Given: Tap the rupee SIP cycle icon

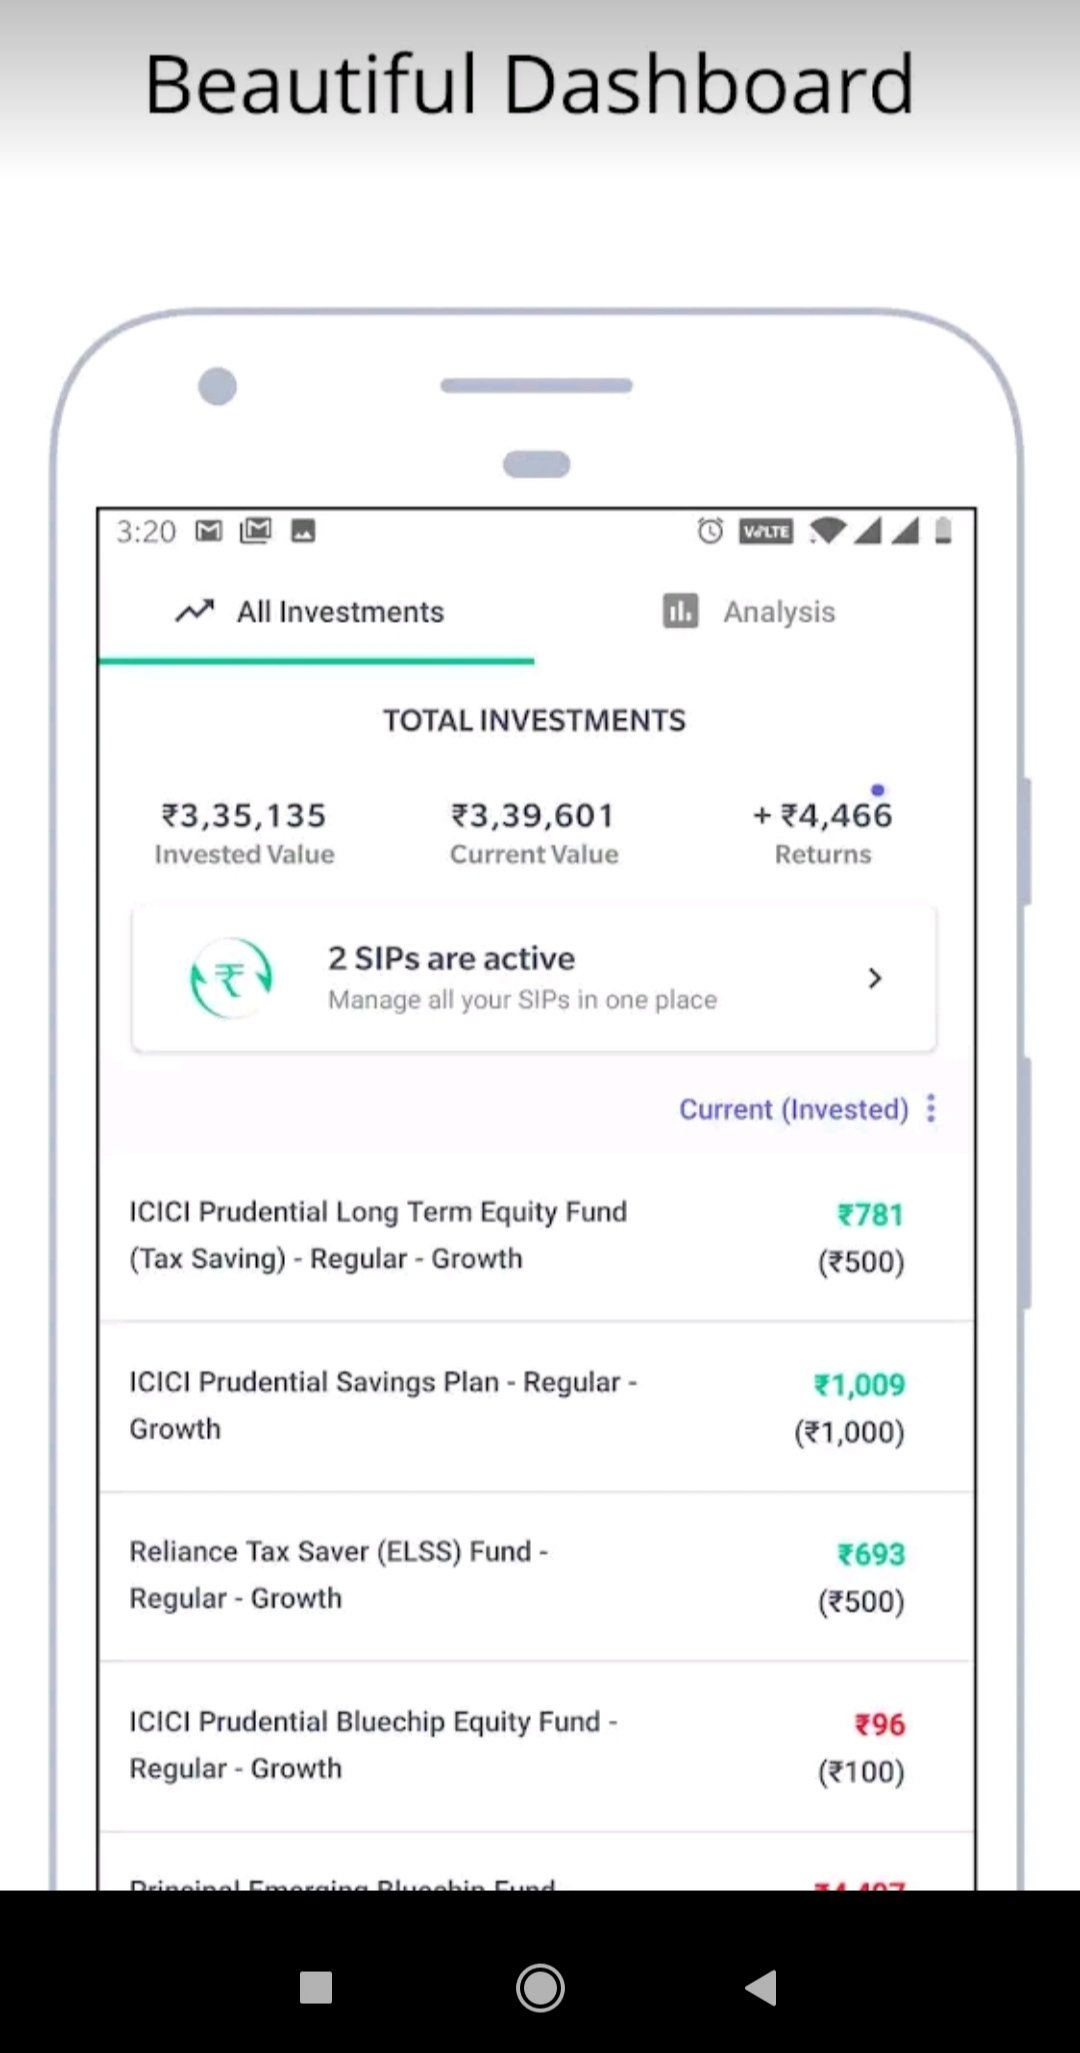Looking at the screenshot, I should 231,978.
